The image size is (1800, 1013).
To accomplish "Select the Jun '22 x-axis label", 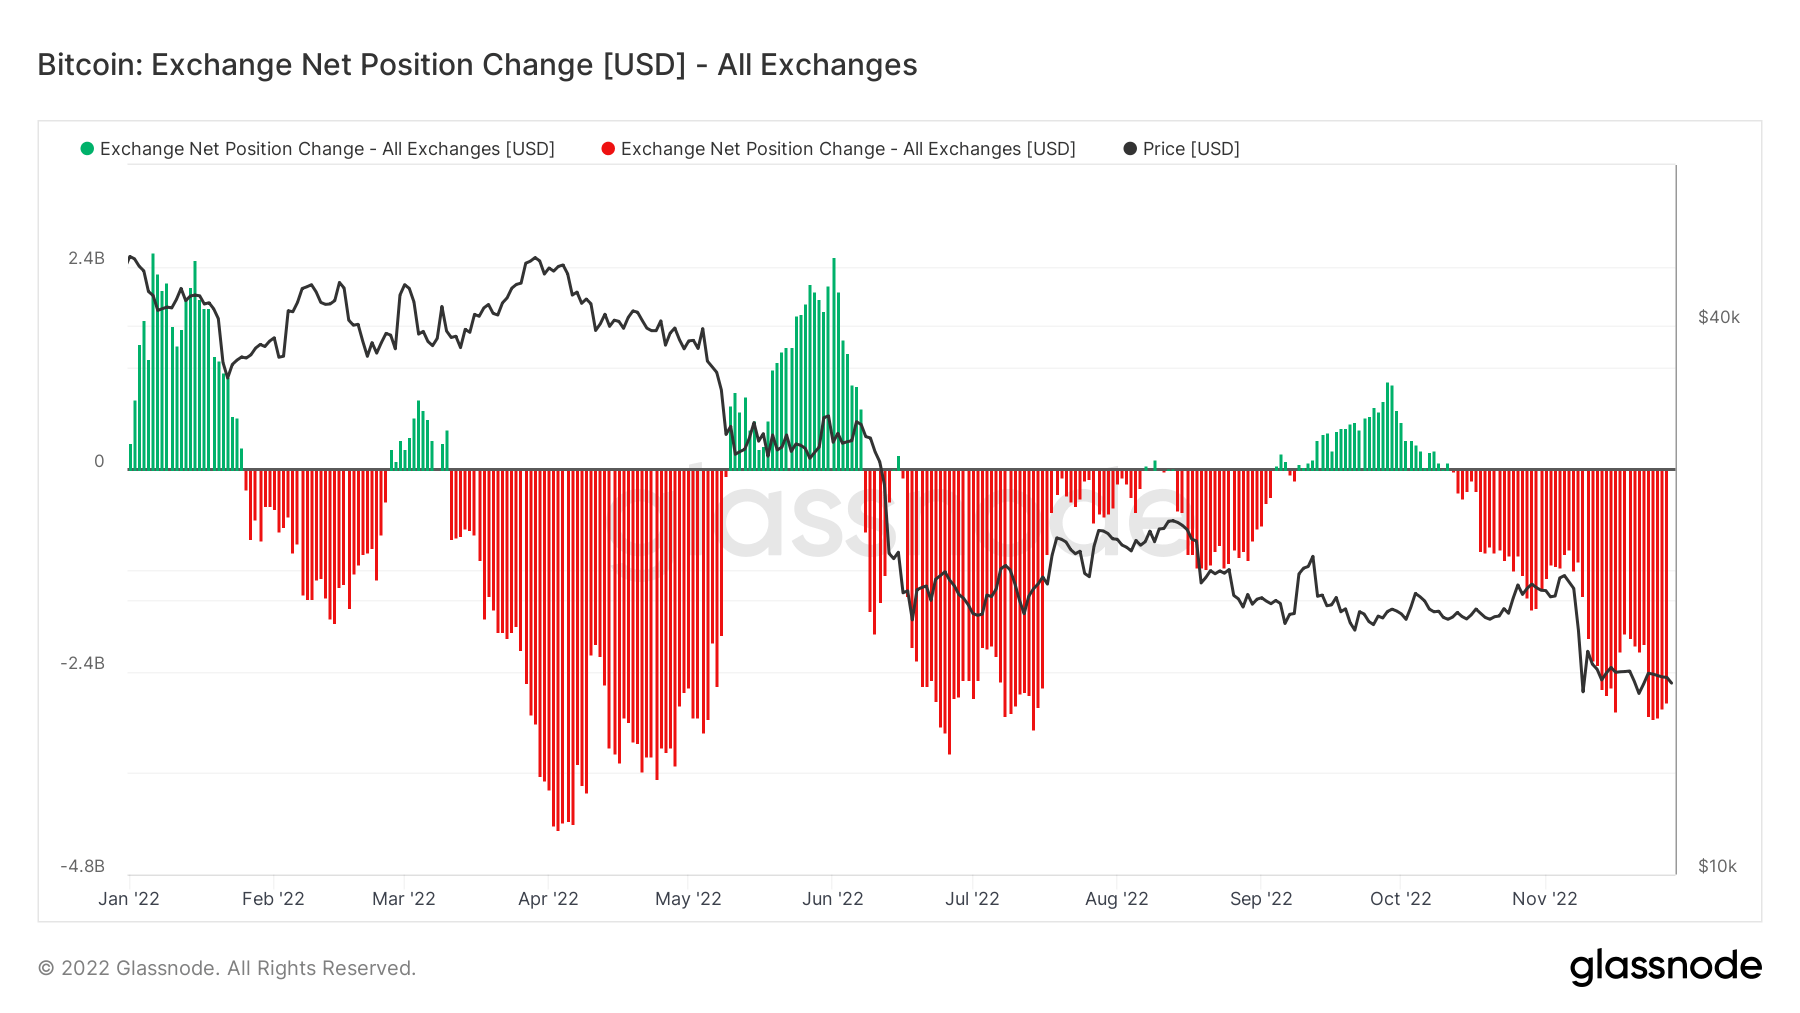I will [832, 898].
